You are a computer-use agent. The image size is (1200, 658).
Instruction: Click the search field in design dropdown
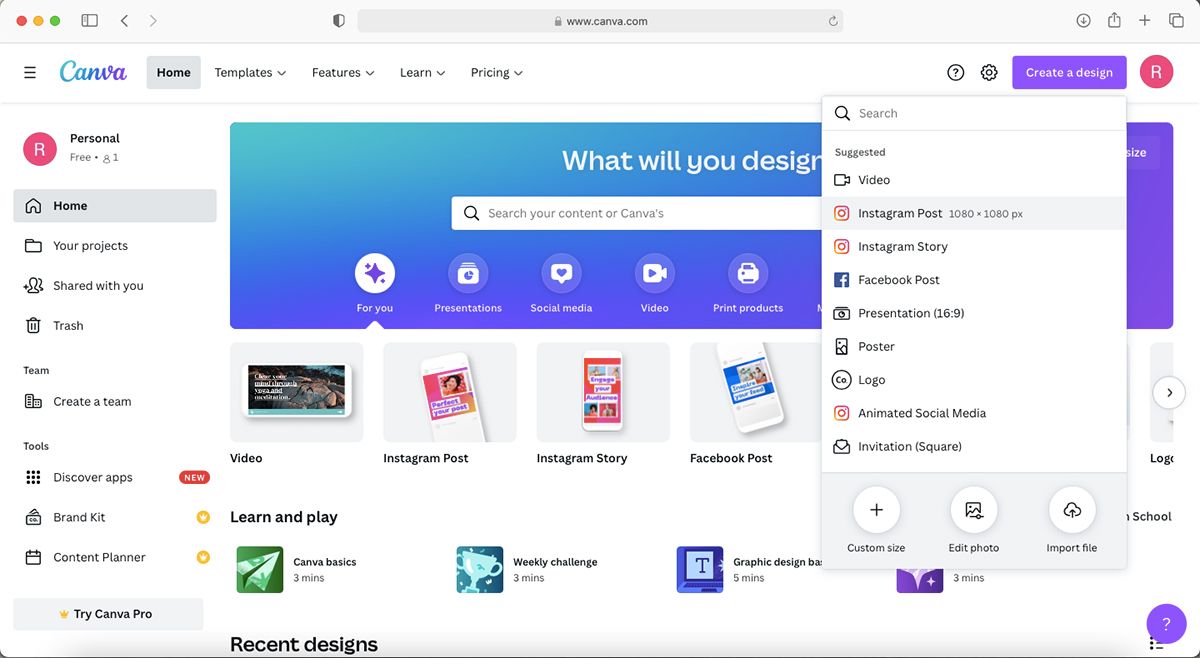(x=974, y=114)
